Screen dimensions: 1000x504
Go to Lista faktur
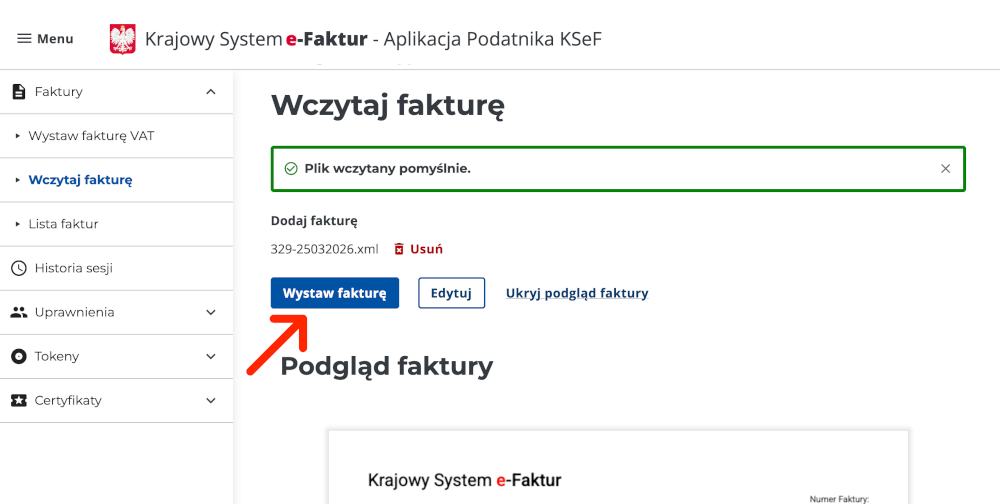tap(63, 224)
